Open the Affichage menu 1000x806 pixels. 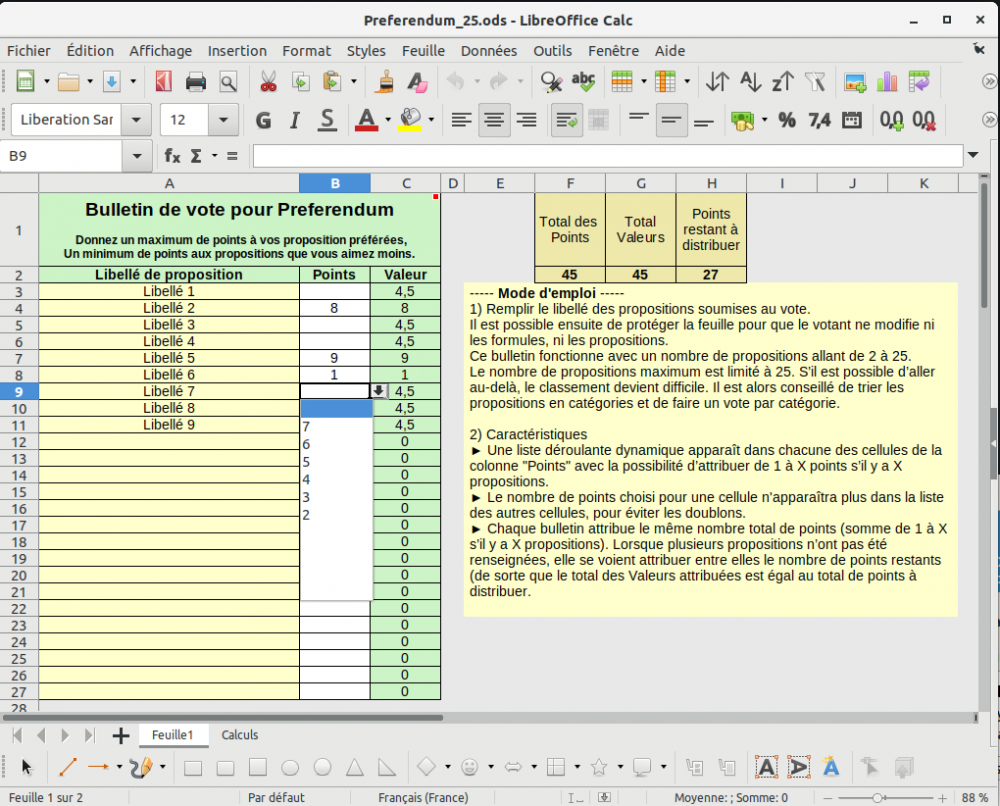pos(160,51)
